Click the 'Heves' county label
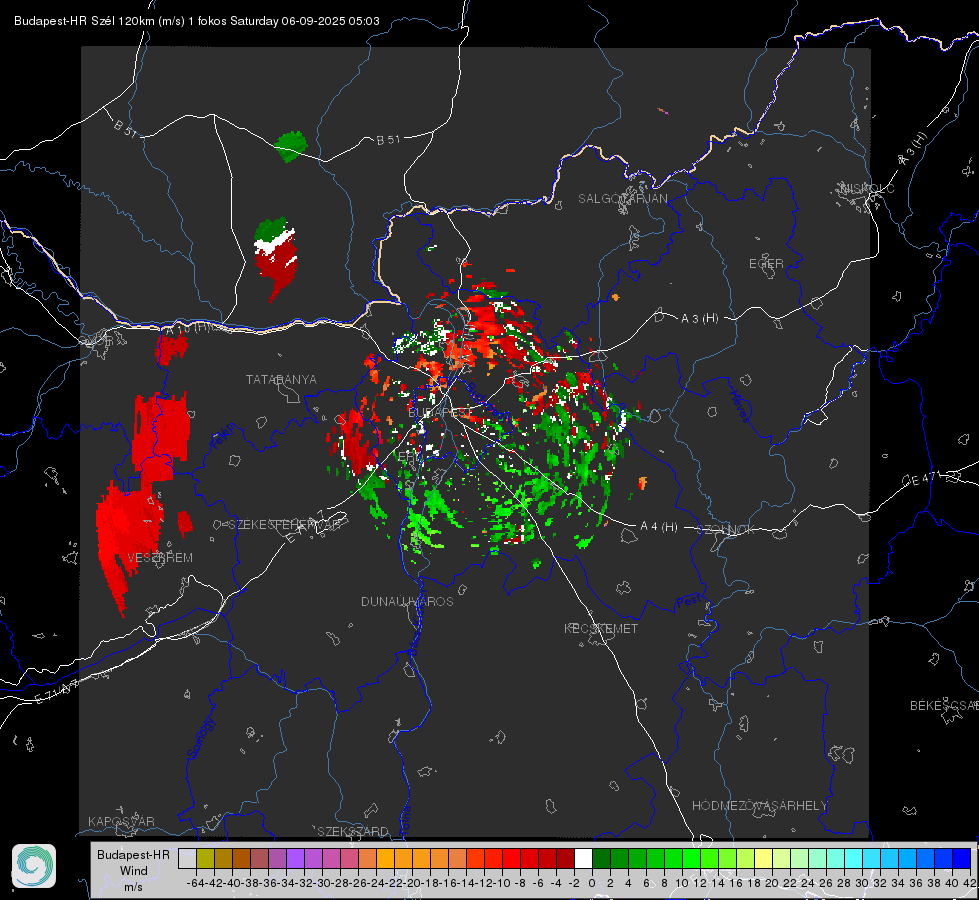 point(739,407)
